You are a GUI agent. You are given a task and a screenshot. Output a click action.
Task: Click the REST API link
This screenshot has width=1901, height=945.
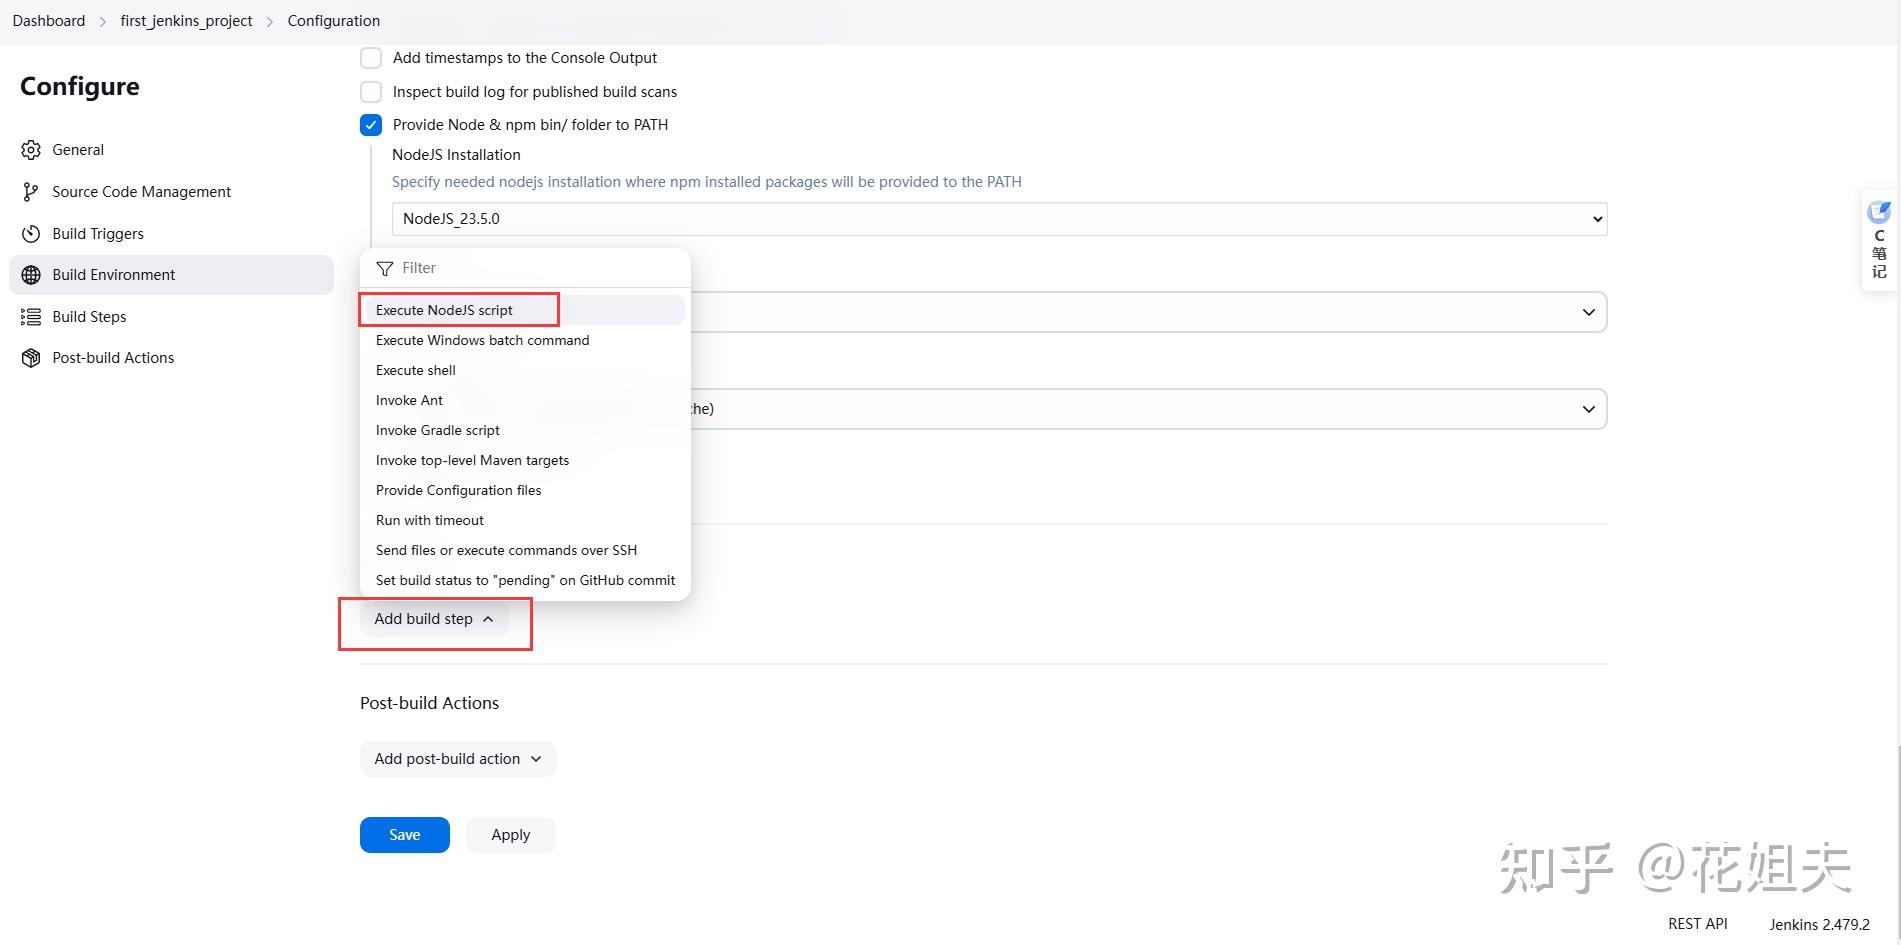[x=1697, y=923]
